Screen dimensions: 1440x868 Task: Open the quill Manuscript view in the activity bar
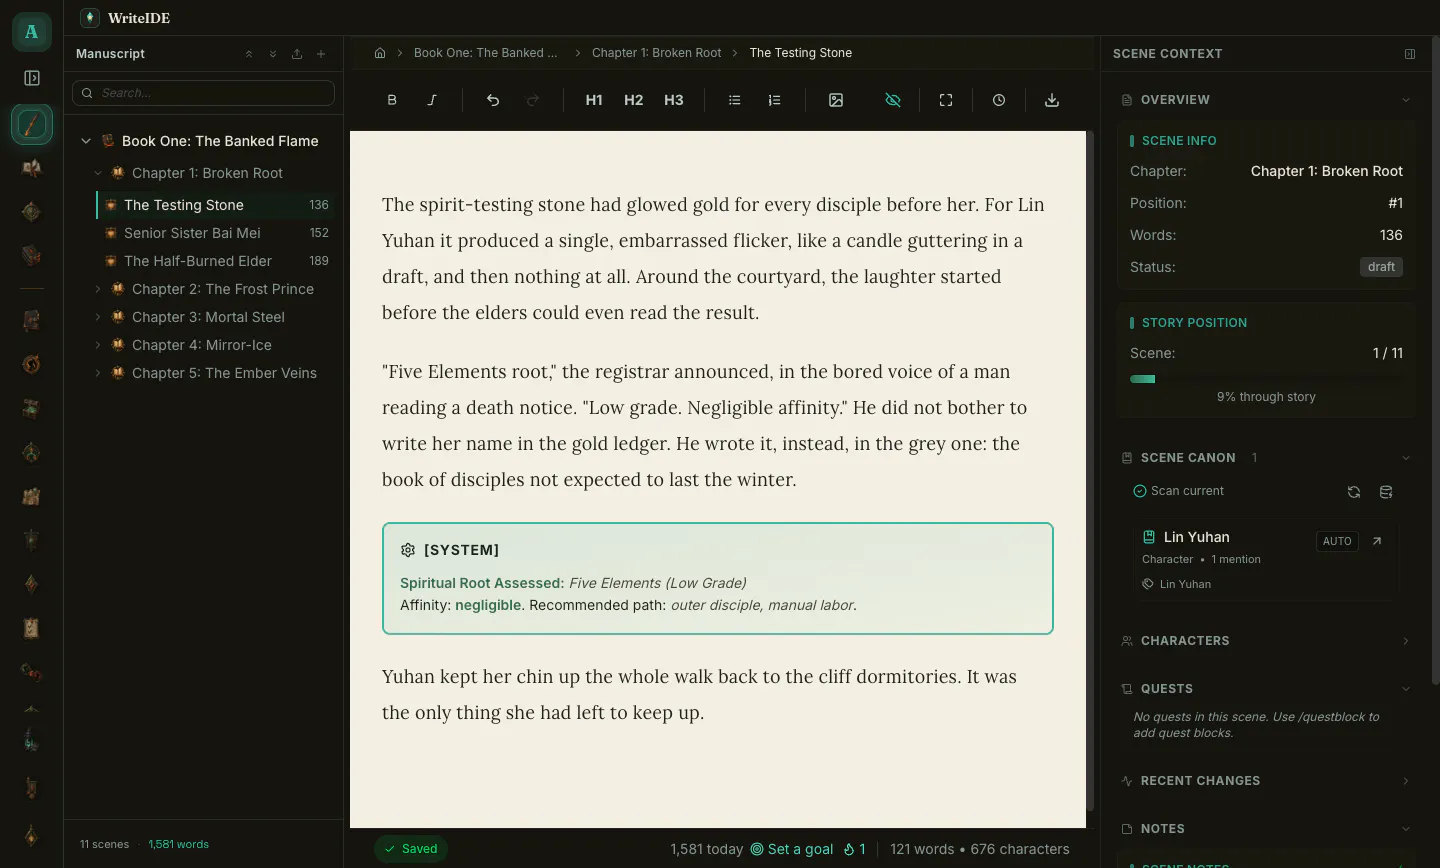coord(32,125)
